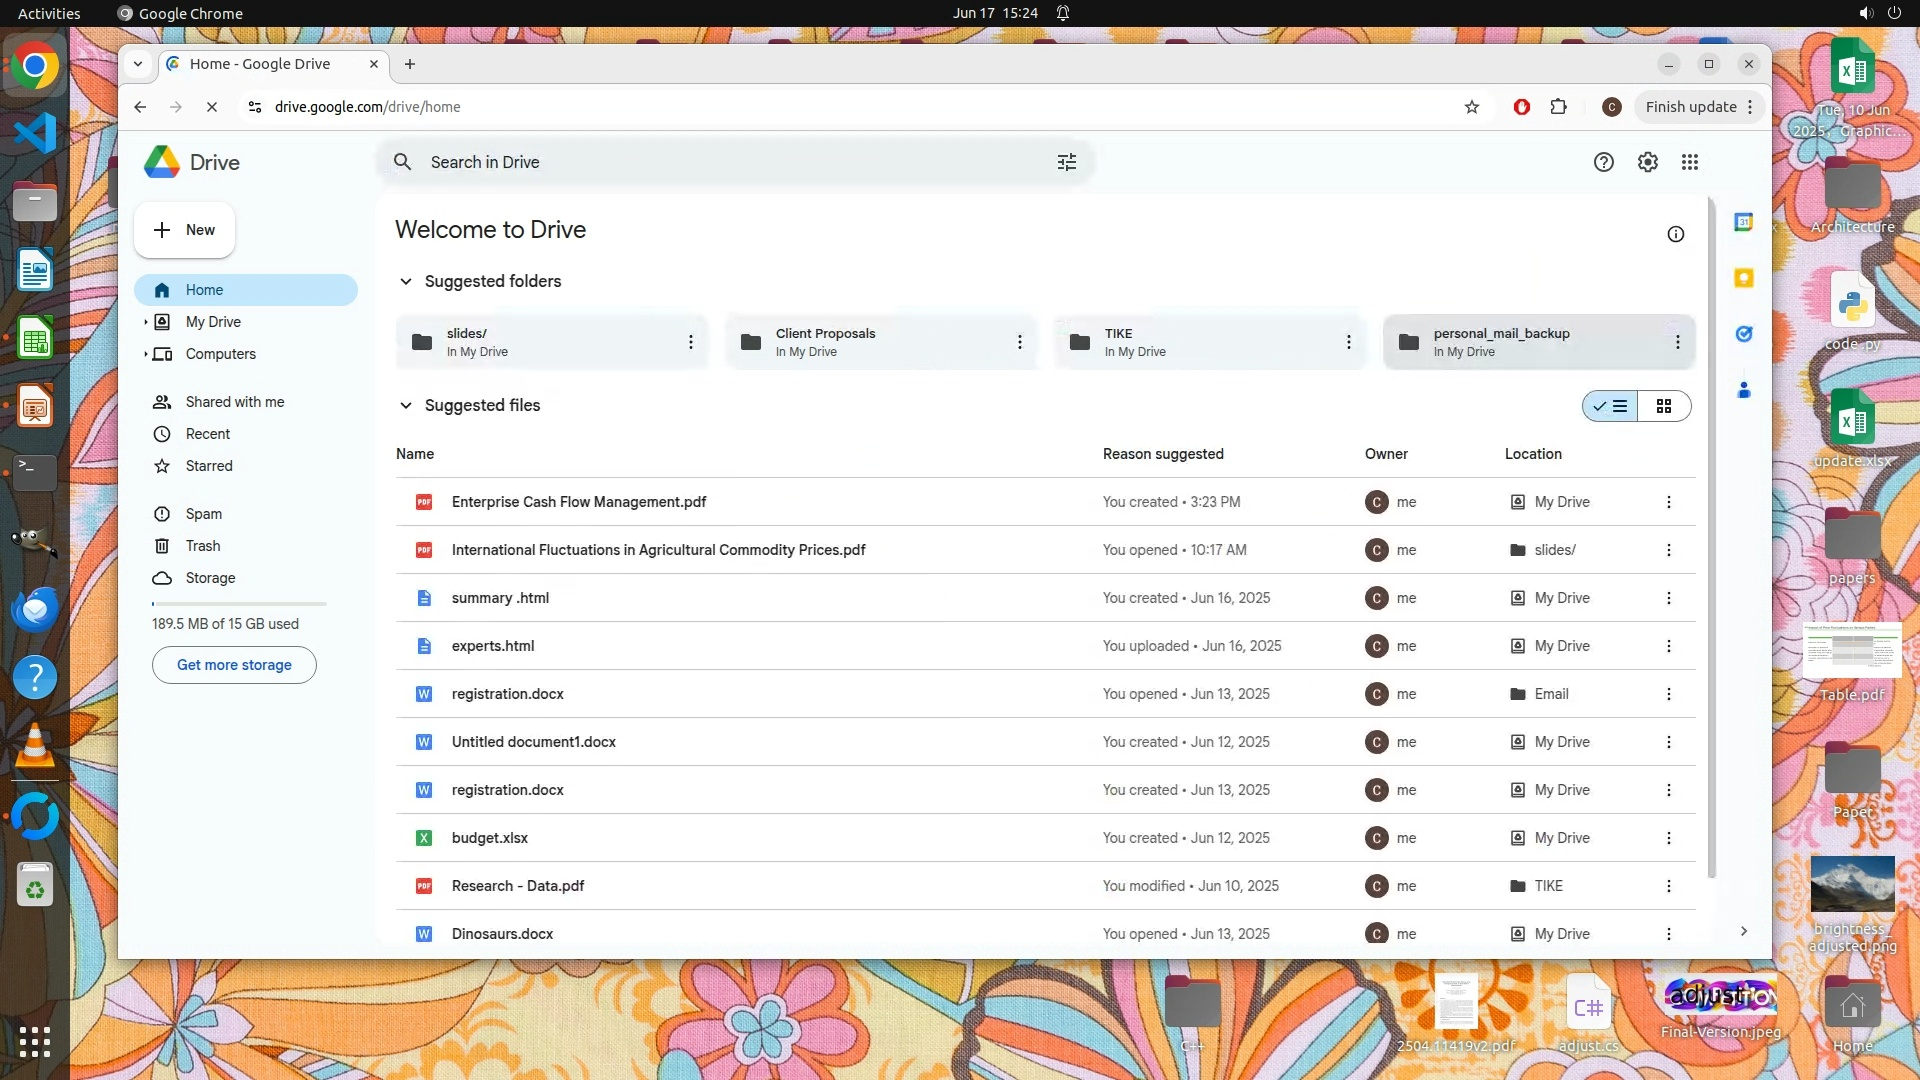1920x1080 pixels.
Task: Open Google Keep side panel icon
Action: (1744, 278)
